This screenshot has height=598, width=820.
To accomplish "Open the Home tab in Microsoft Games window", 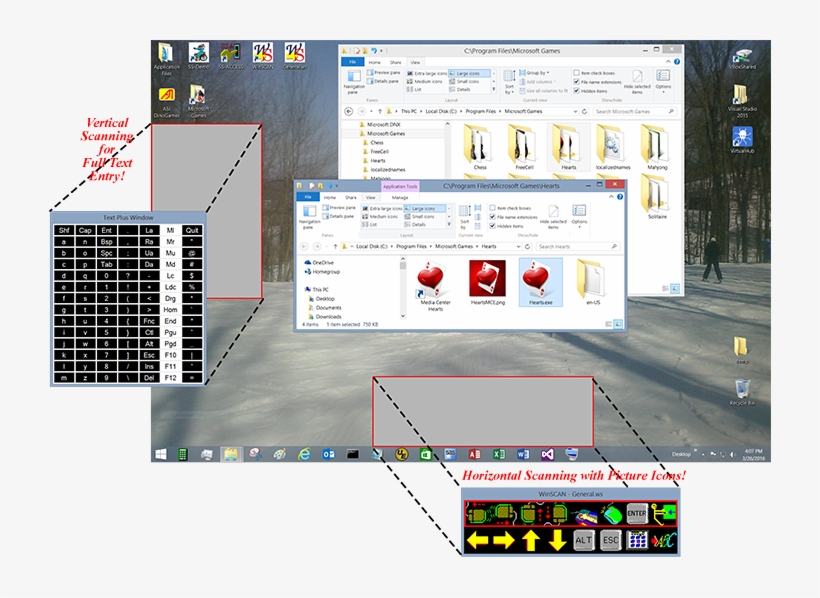I will point(375,62).
